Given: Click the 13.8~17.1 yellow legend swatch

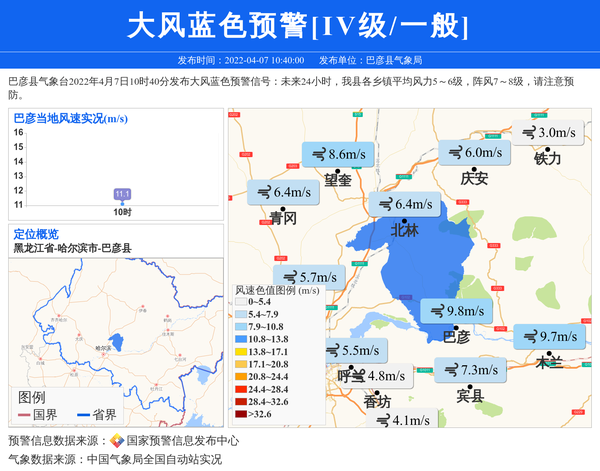Looking at the screenshot, I should (x=241, y=352).
